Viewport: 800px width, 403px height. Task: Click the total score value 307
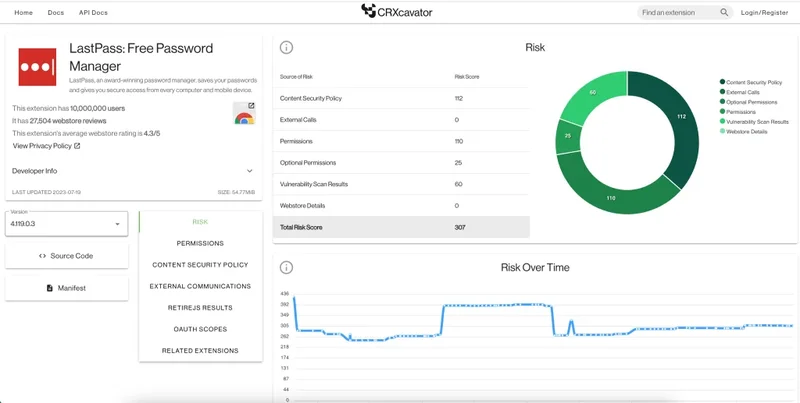[460, 227]
